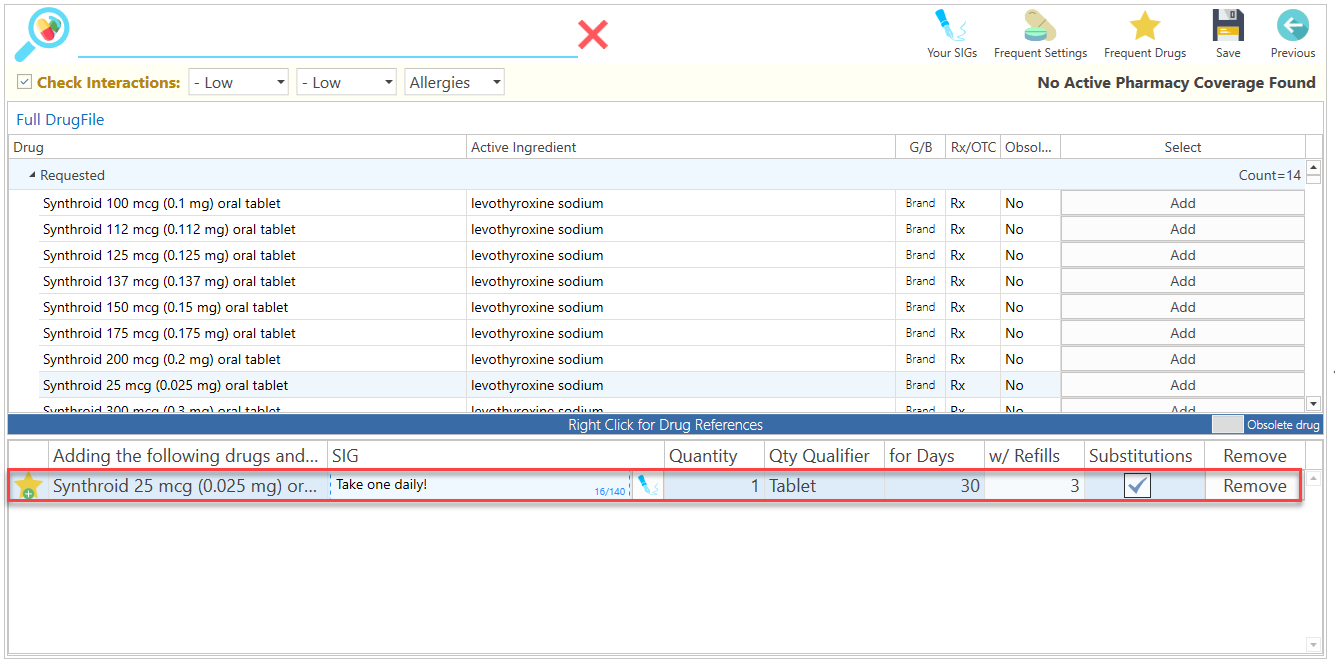Click the Quantity column header
Screen dimensions: 1335x660
pos(714,456)
